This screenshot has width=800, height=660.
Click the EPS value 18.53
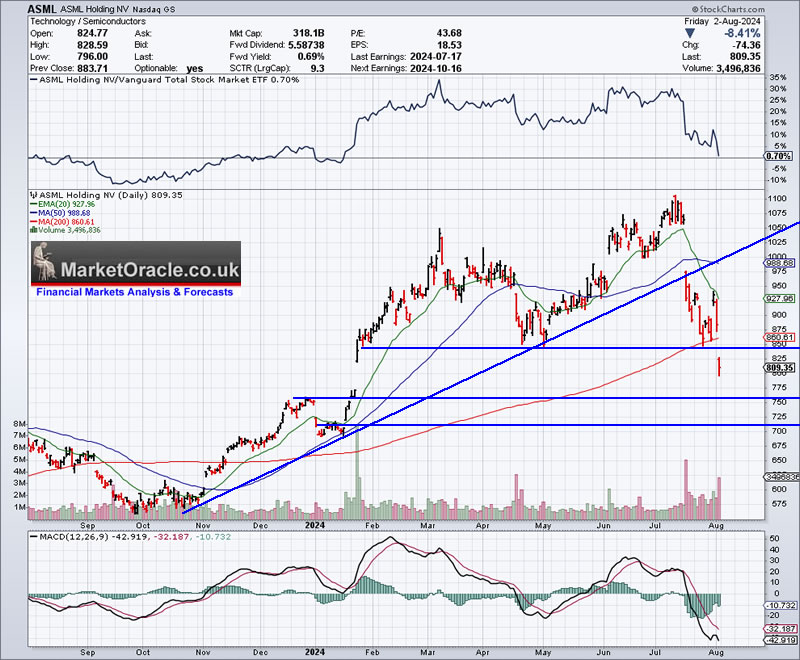point(449,45)
